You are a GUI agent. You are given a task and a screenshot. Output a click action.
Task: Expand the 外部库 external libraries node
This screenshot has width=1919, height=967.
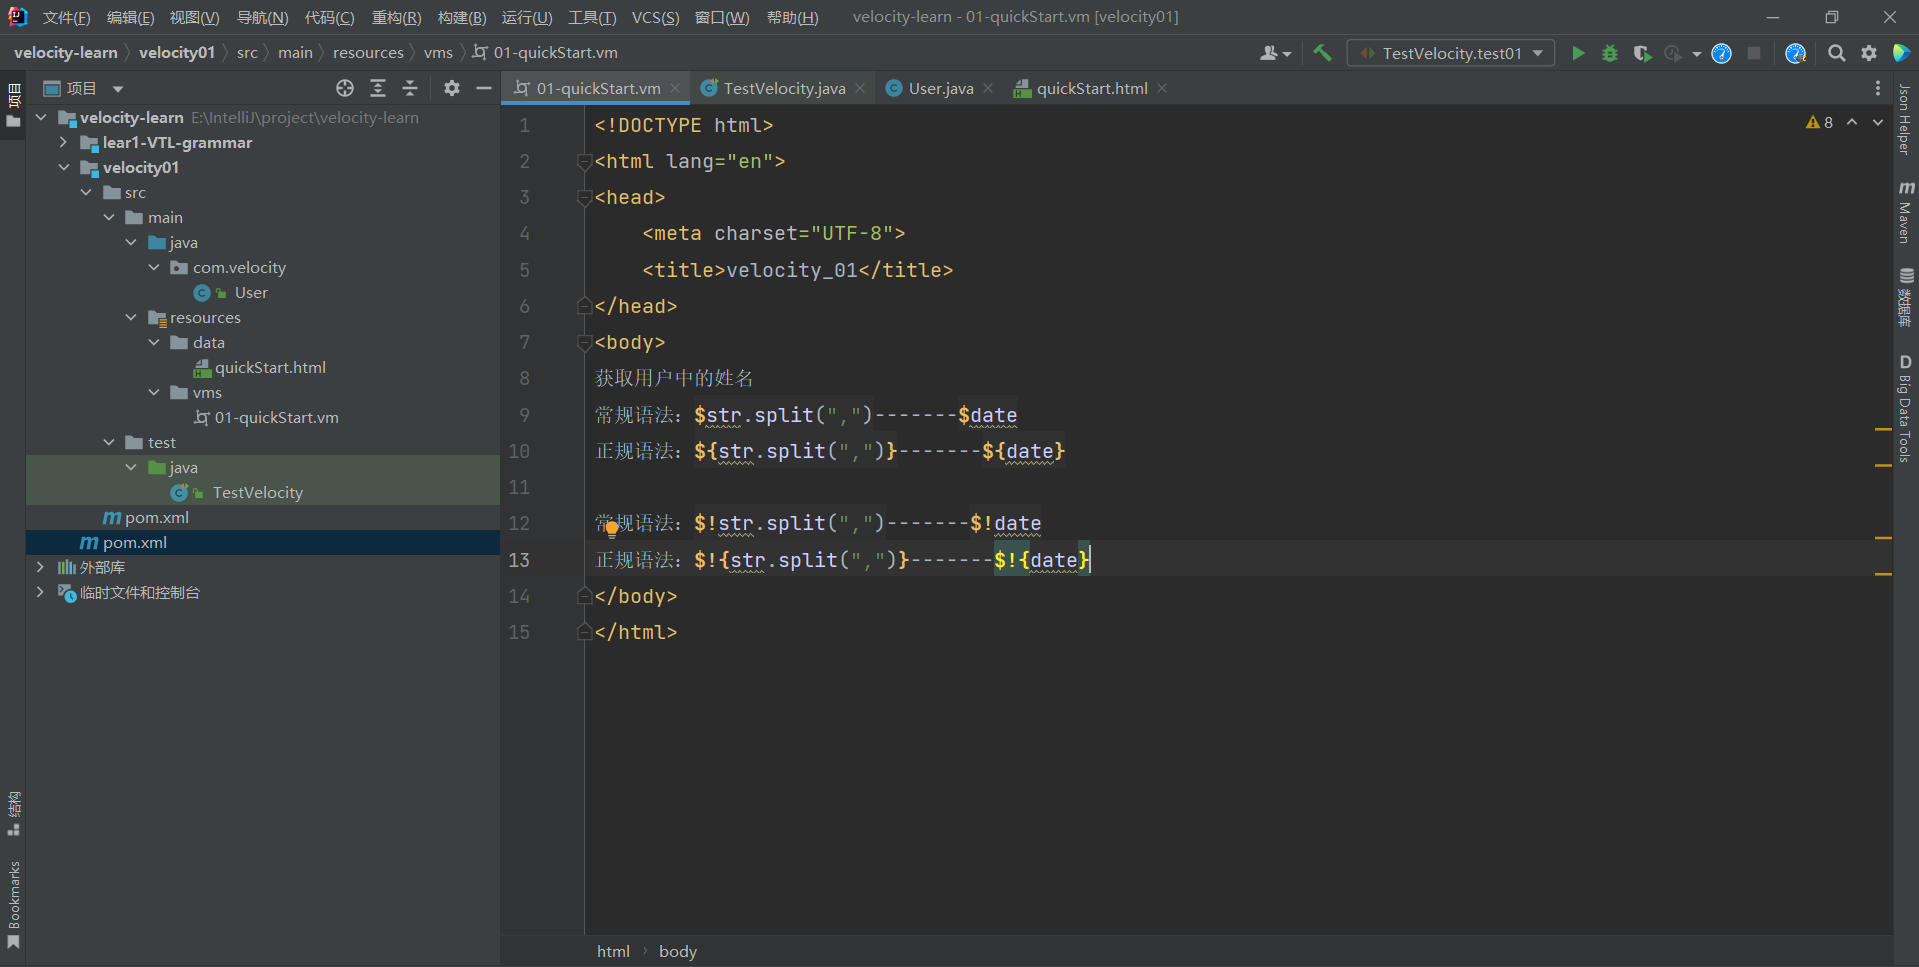pyautogui.click(x=40, y=567)
